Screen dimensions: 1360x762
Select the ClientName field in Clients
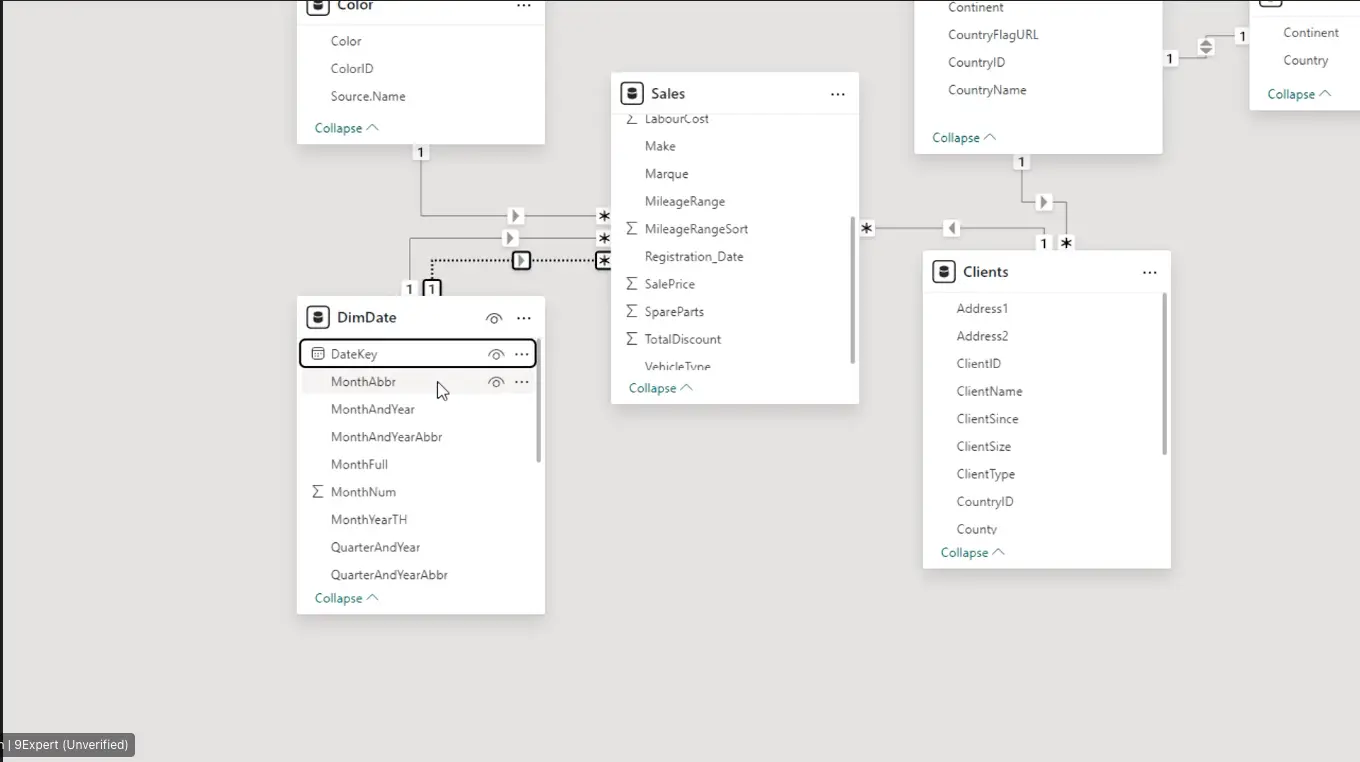[988, 391]
